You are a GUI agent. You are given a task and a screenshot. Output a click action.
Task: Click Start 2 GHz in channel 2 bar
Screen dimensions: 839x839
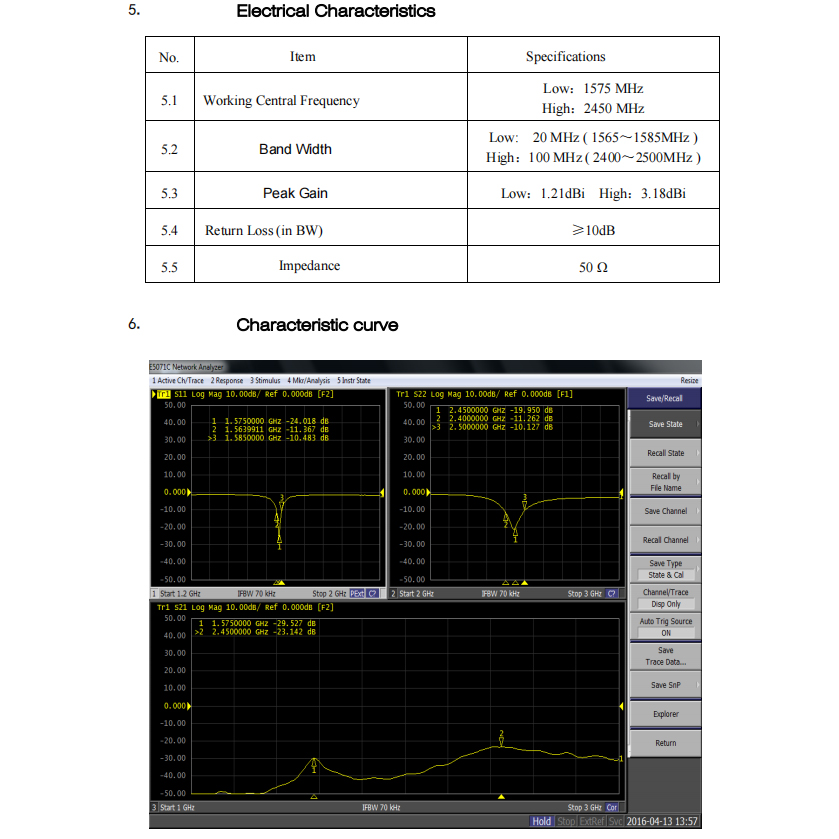point(416,593)
